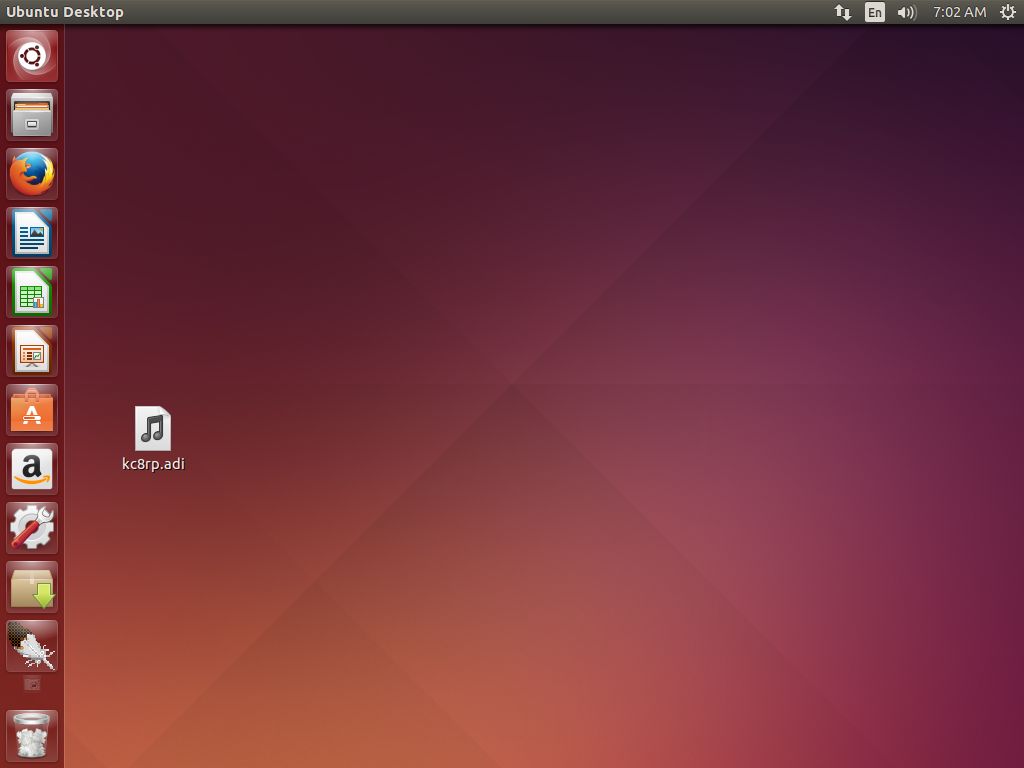Launch LibreOffice Impress presentation
1024x768 pixels.
32,351
